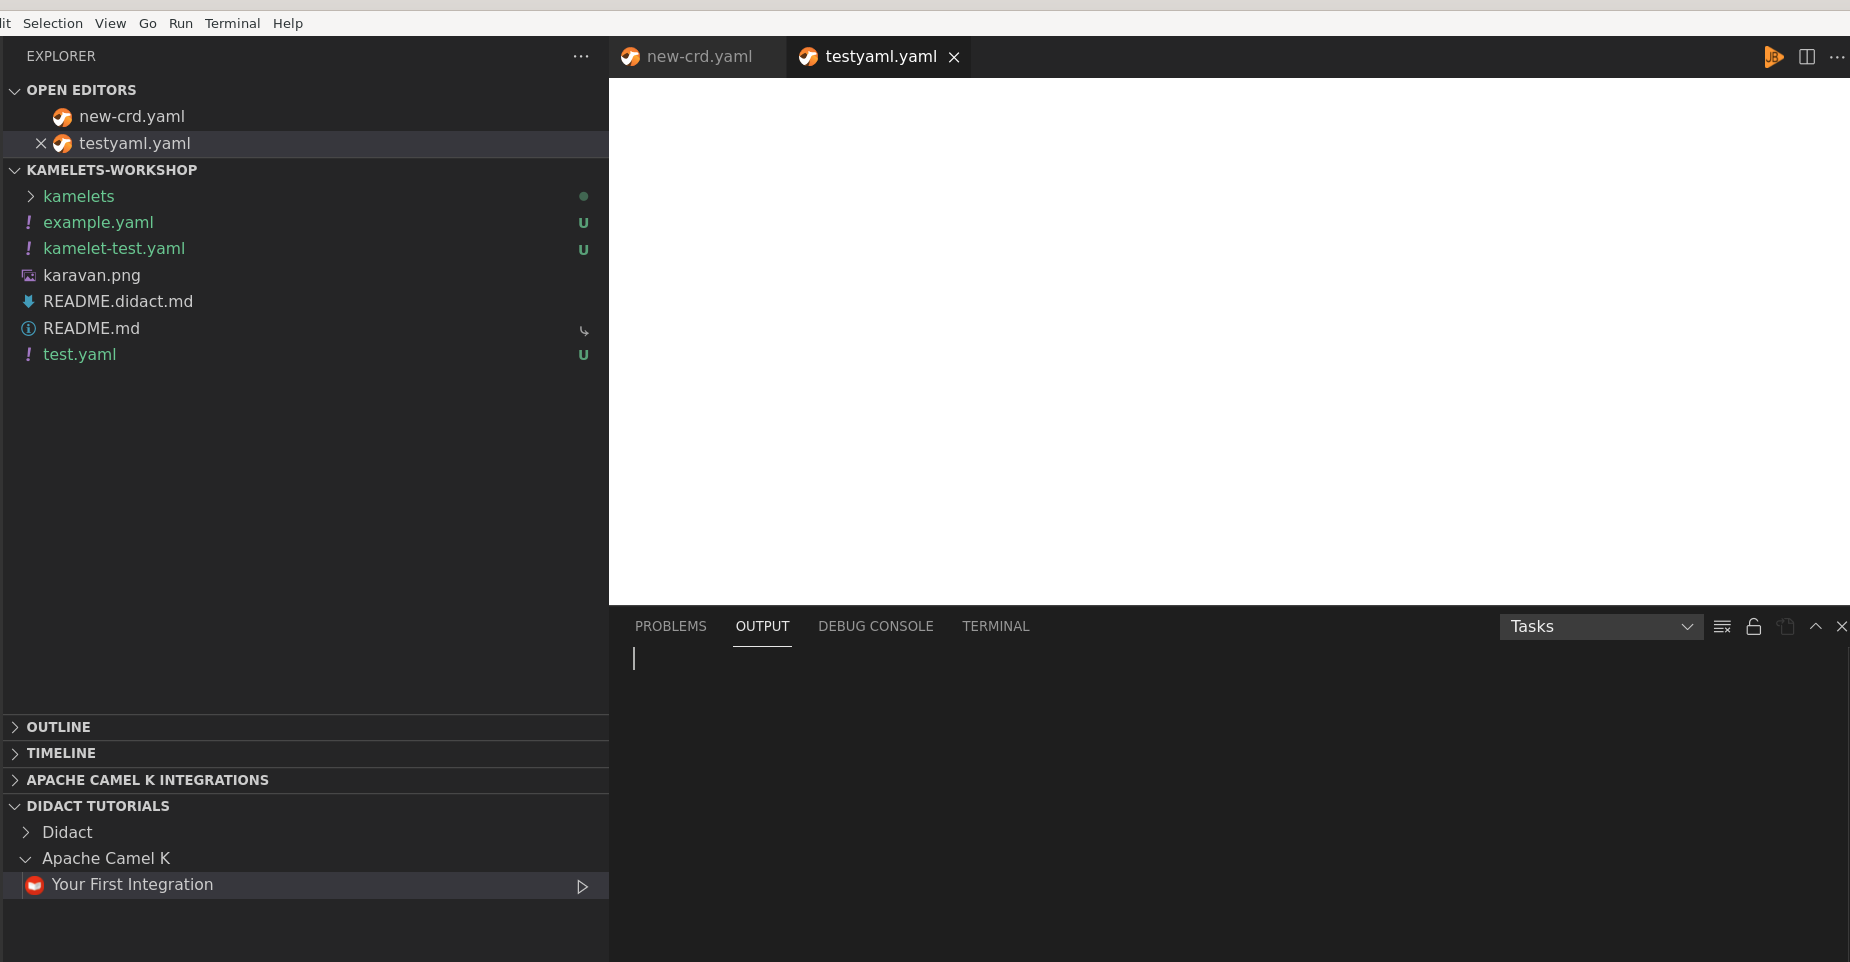Open the untracked example.yaml file

(98, 222)
